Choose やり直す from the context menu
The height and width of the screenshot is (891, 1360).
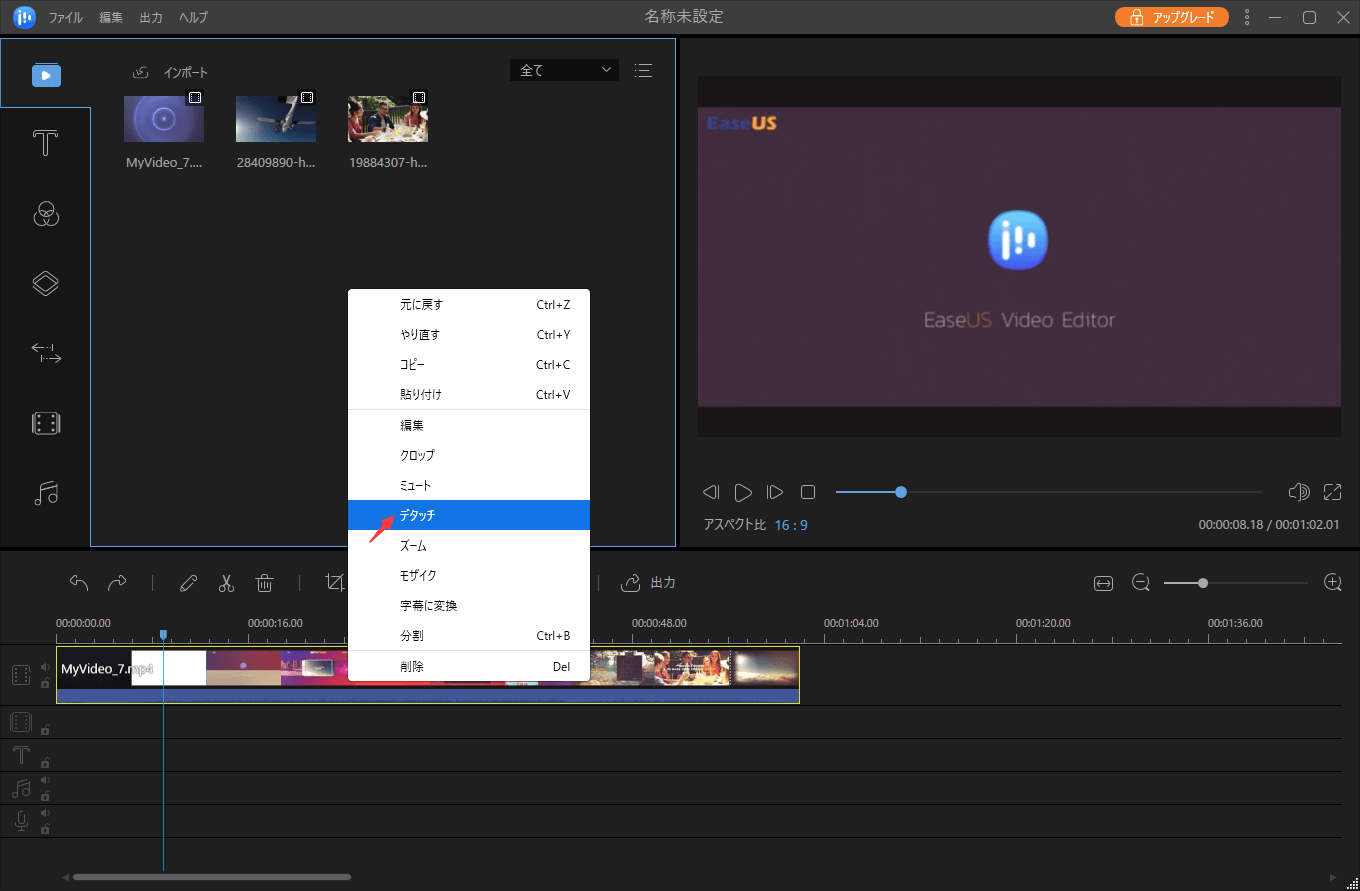coord(469,335)
